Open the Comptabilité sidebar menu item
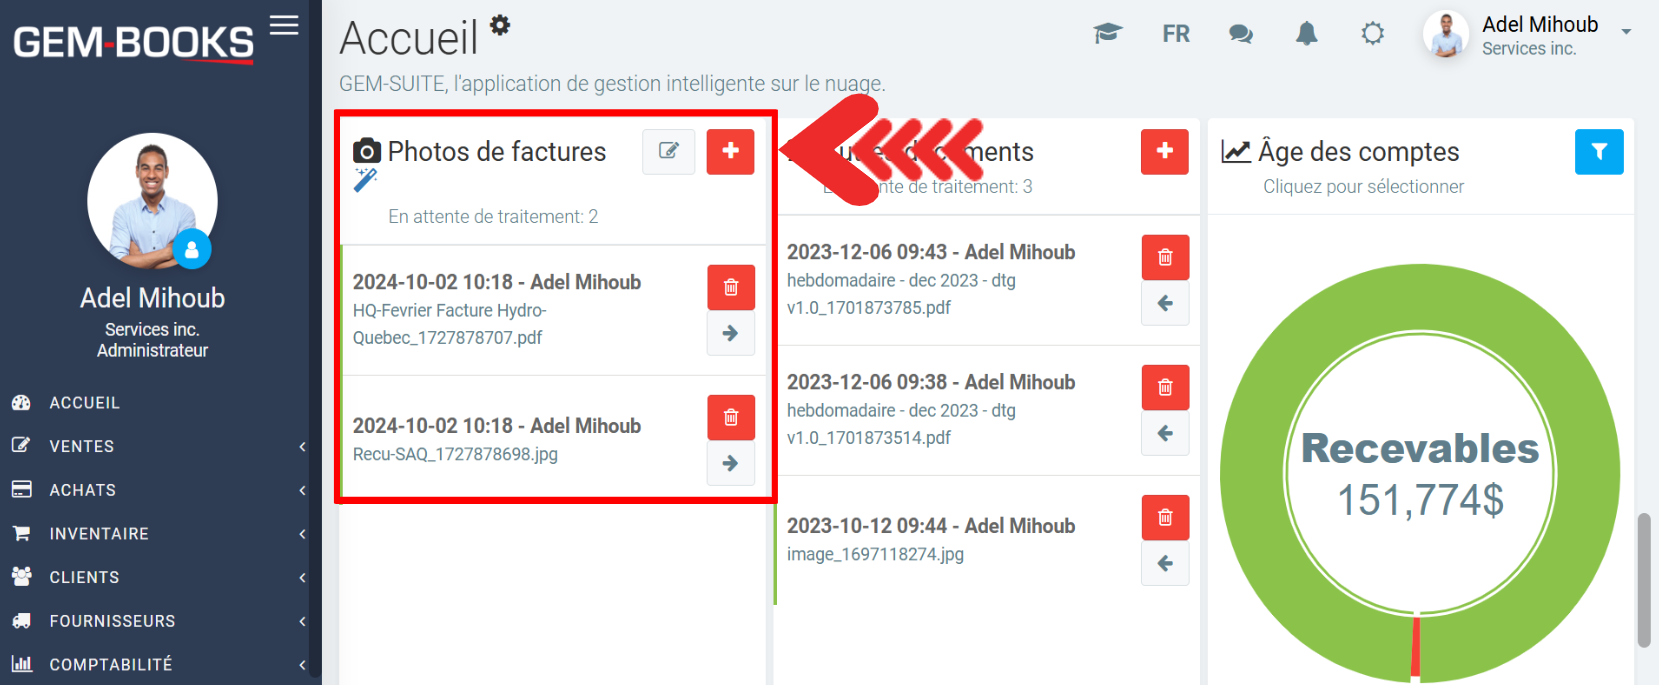 coord(110,664)
